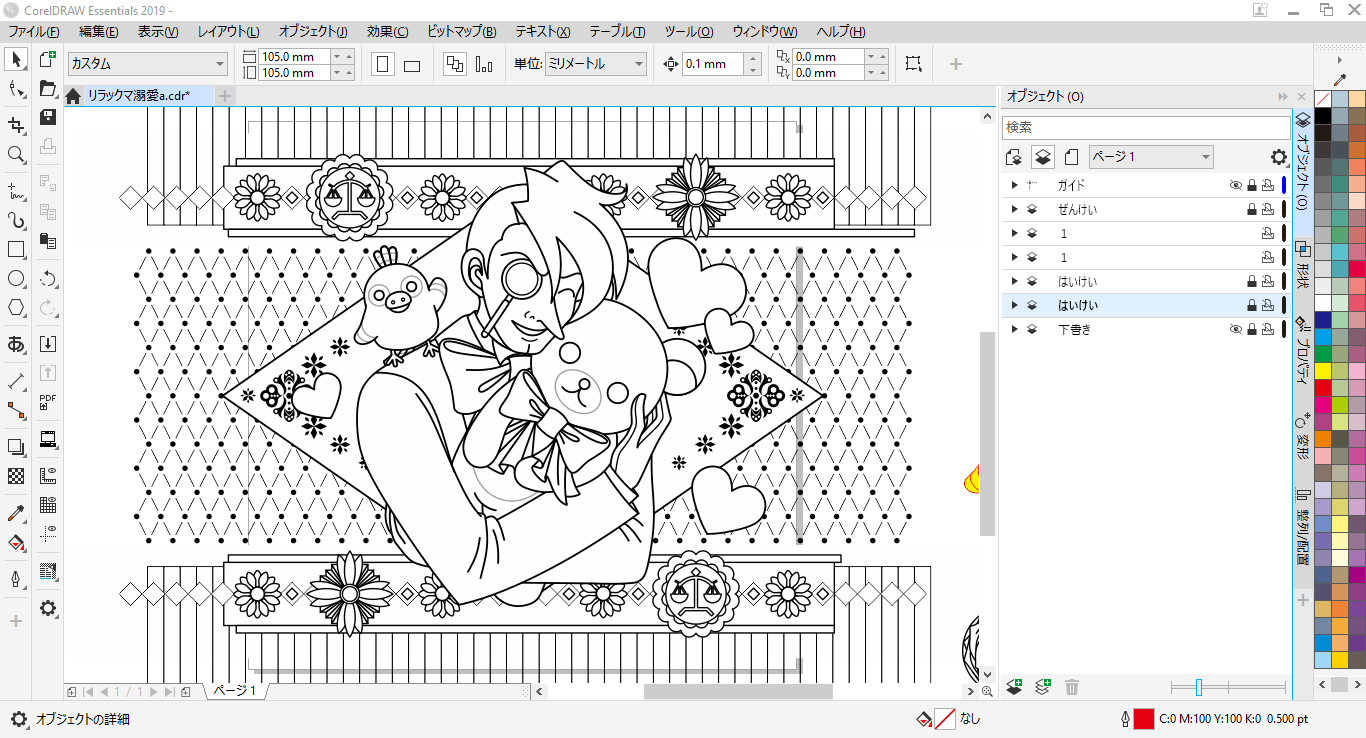Expand the 下書き layer
Viewport: 1366px width, 738px height.
(x=1015, y=329)
